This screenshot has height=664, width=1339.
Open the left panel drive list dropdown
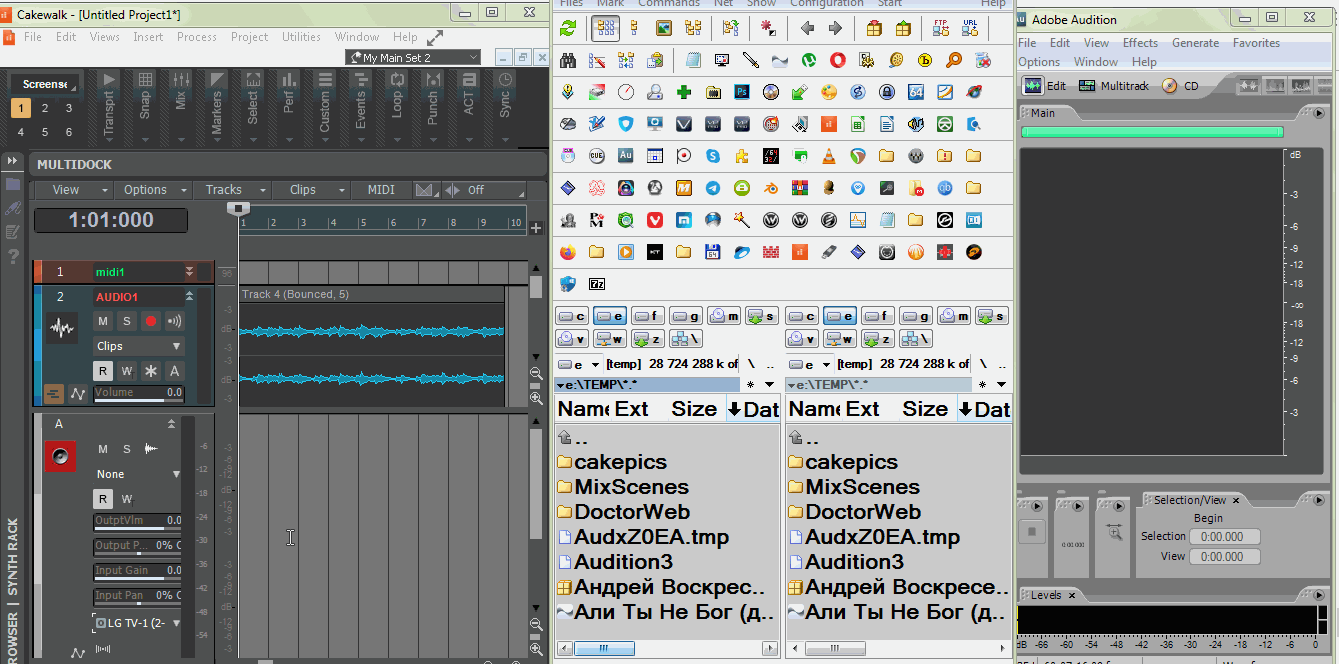pos(579,365)
